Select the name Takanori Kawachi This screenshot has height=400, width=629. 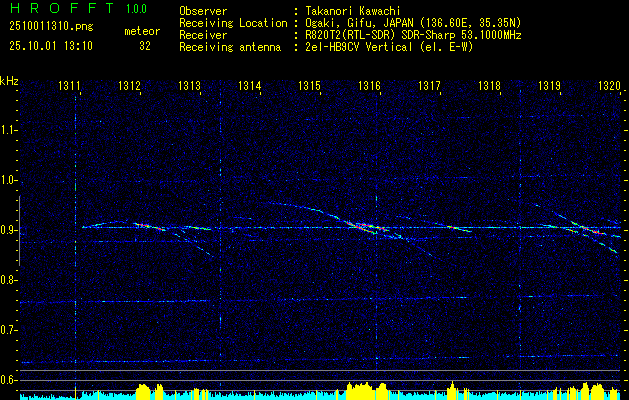click(x=352, y=11)
